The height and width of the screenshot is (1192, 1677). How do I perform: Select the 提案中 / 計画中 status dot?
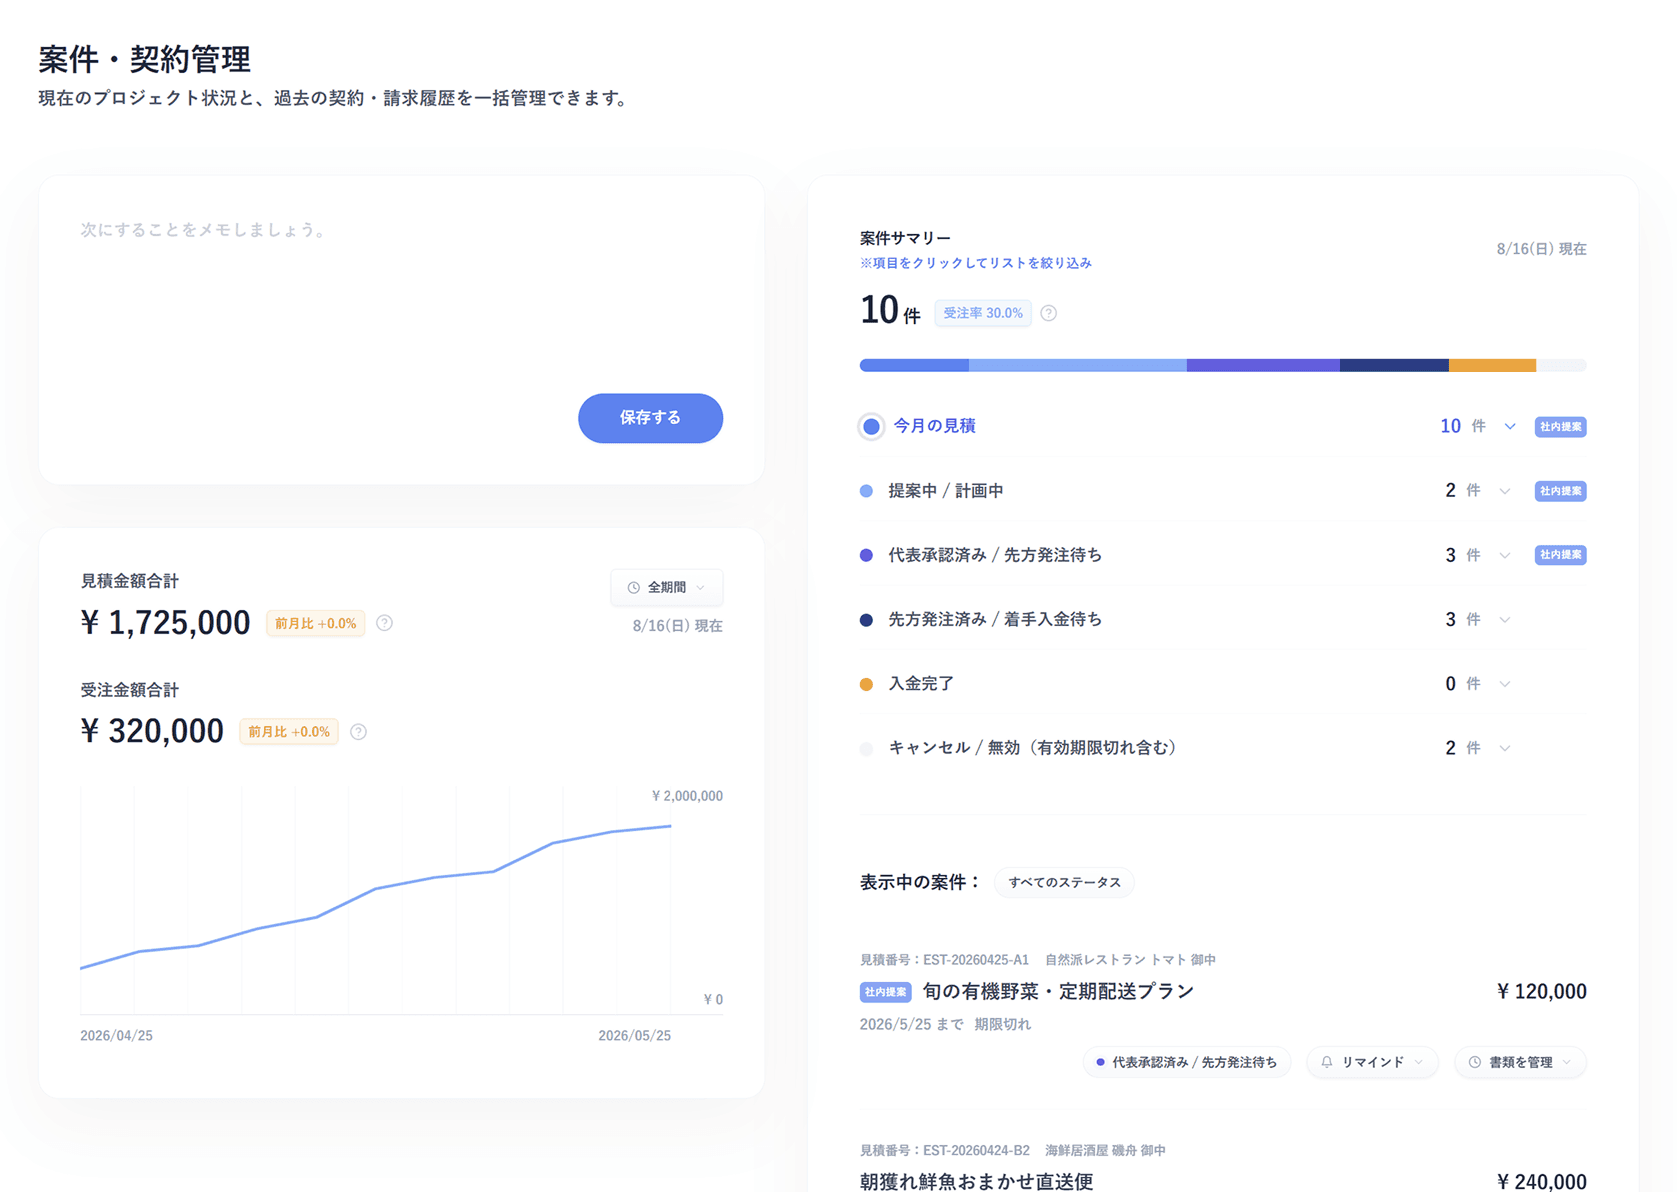tap(866, 491)
